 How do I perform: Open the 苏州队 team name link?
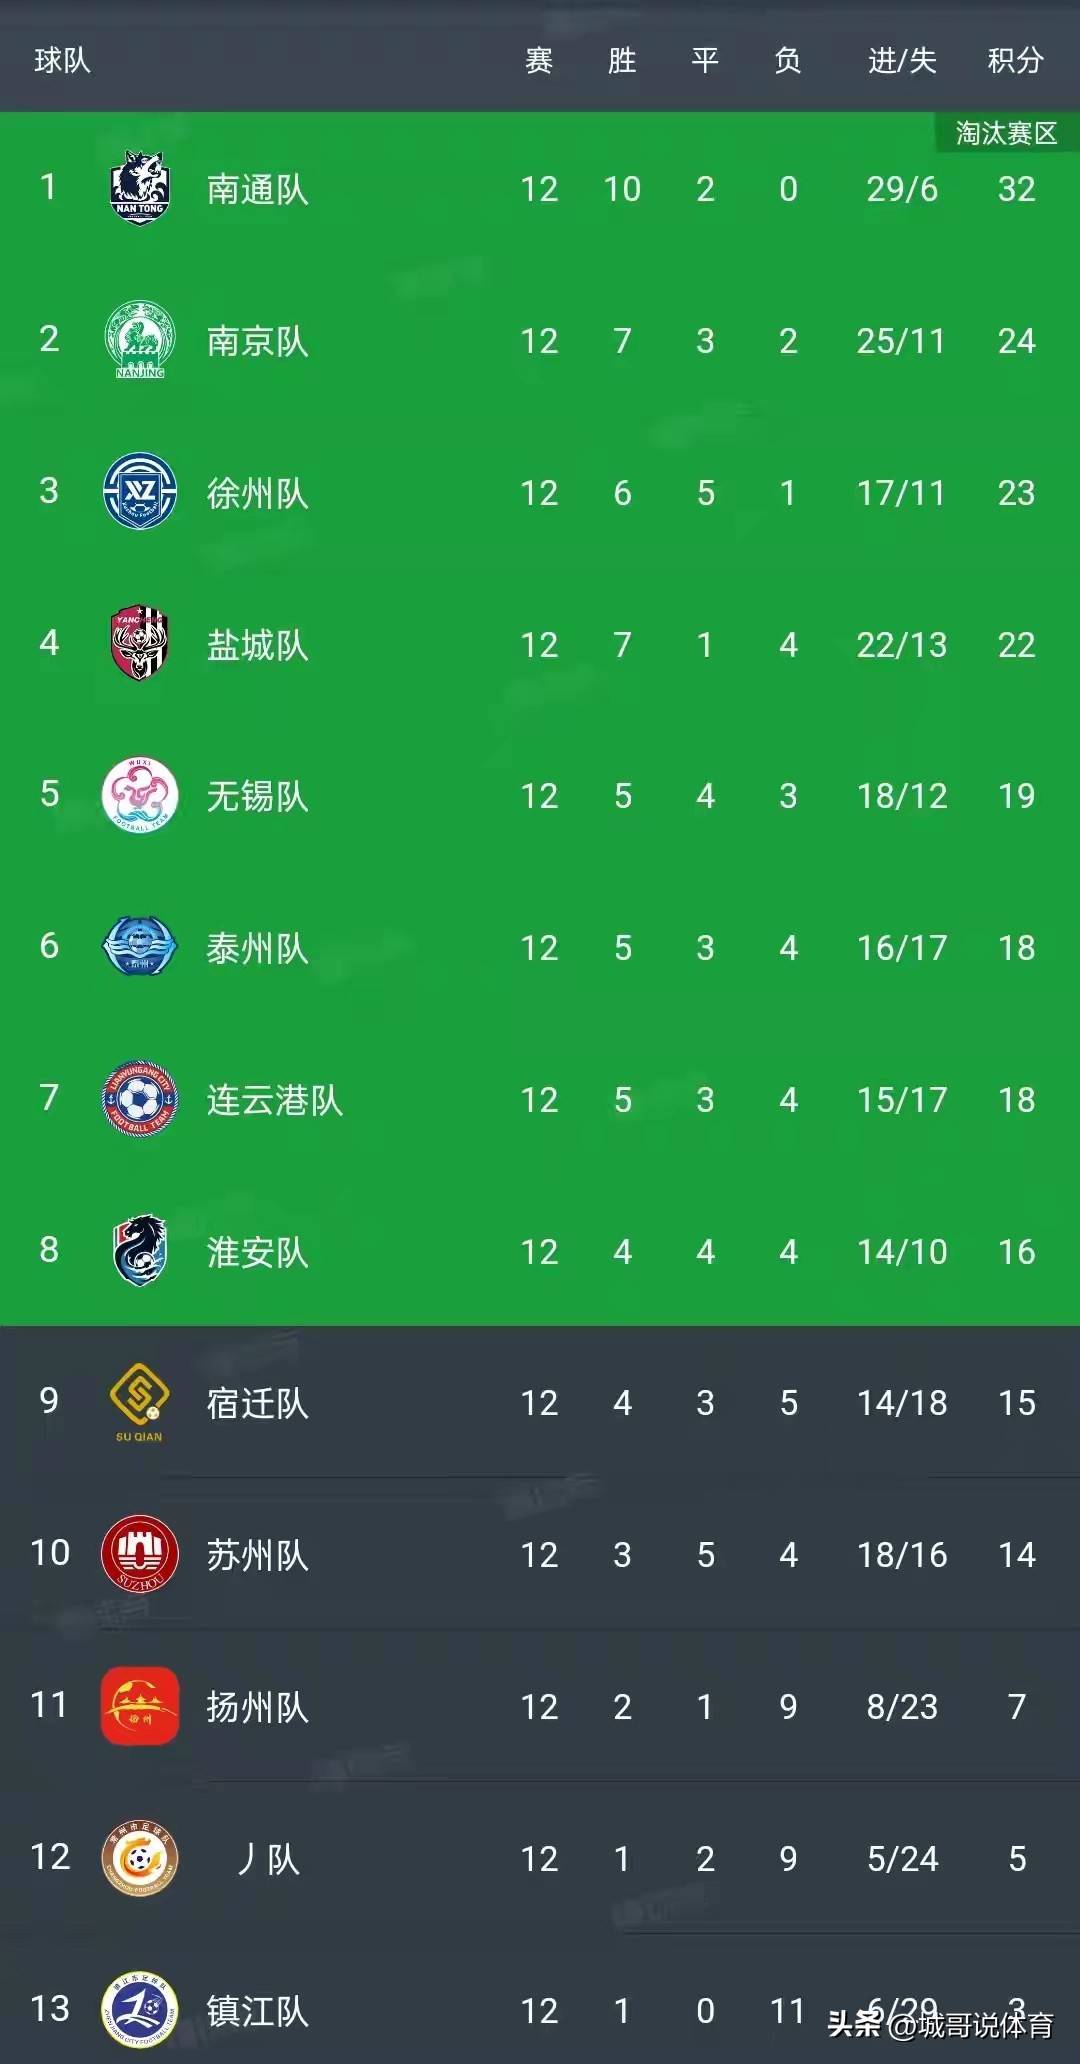pos(257,1555)
